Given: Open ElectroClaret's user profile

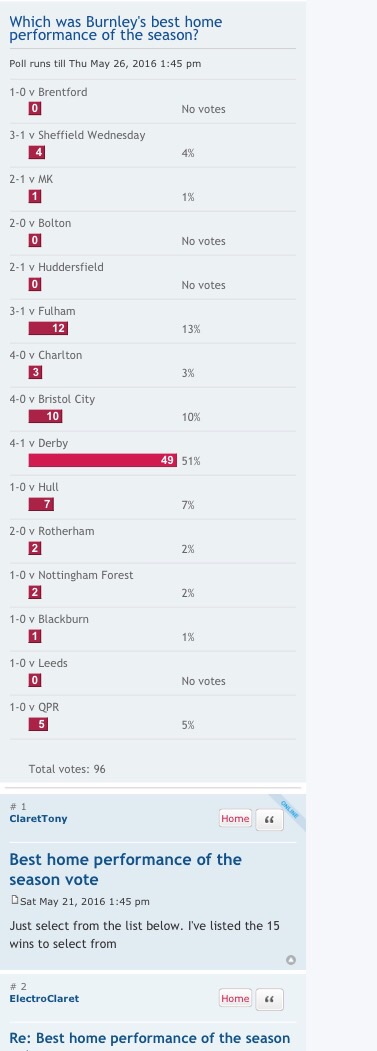Looking at the screenshot, I should tap(44, 998).
